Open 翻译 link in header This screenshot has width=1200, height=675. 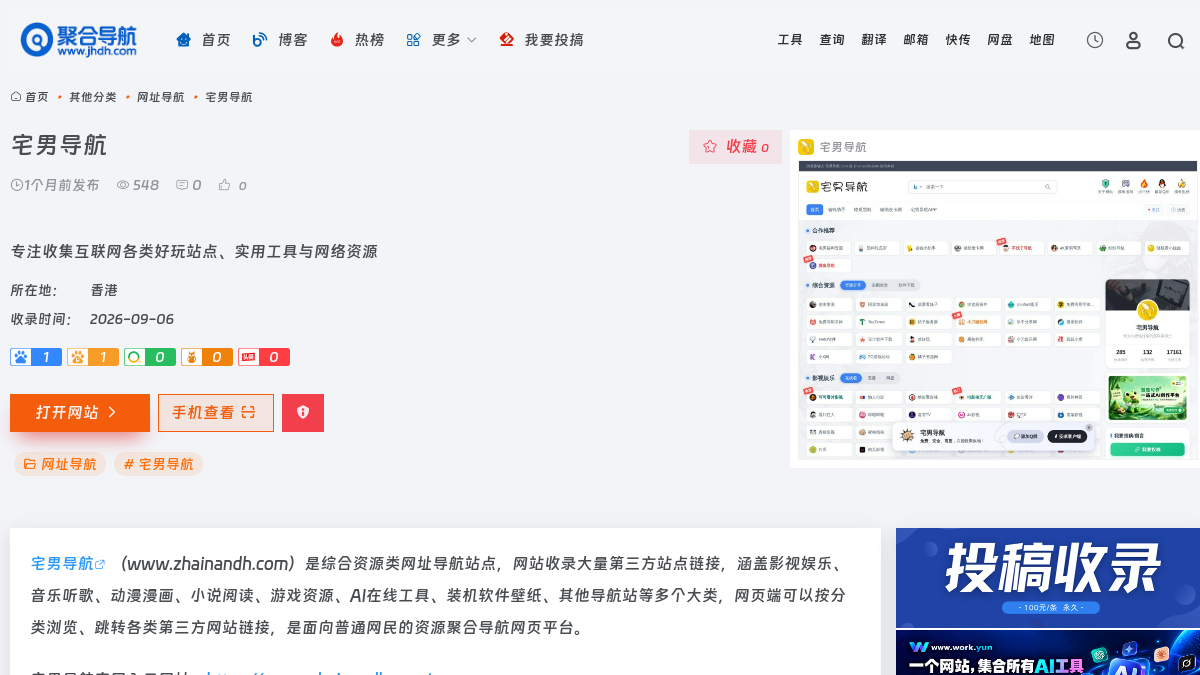874,40
